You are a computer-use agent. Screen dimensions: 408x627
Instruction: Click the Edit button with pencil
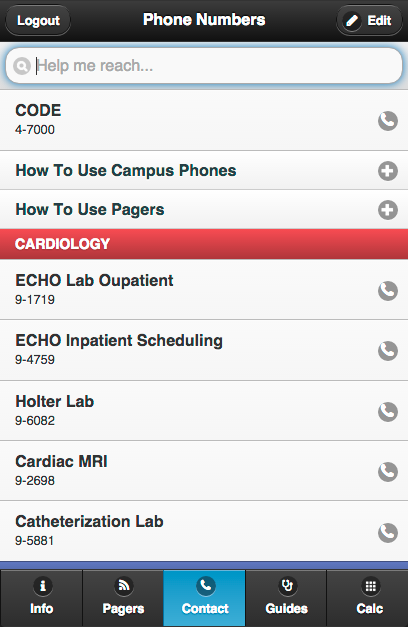369,20
